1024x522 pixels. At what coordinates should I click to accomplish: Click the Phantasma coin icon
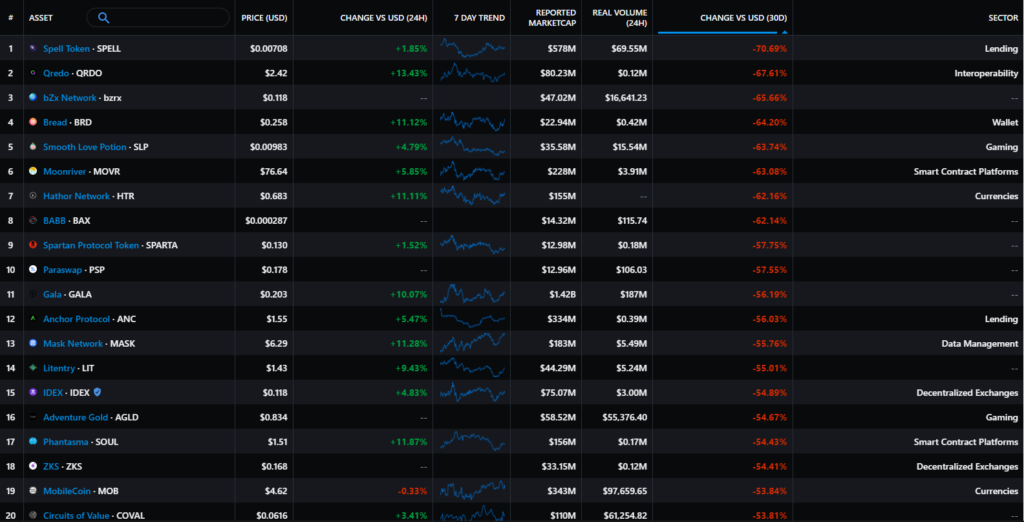click(x=33, y=441)
